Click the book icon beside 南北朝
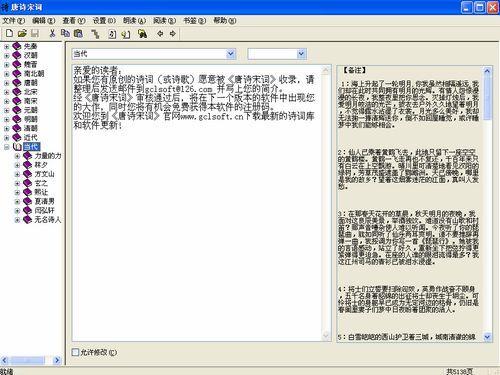 pos(17,73)
